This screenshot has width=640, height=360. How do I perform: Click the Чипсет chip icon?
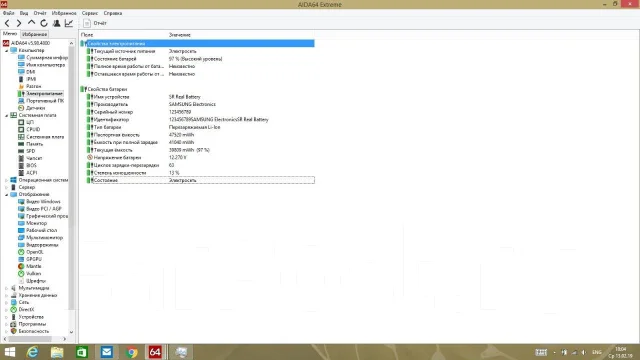[x=21, y=158]
